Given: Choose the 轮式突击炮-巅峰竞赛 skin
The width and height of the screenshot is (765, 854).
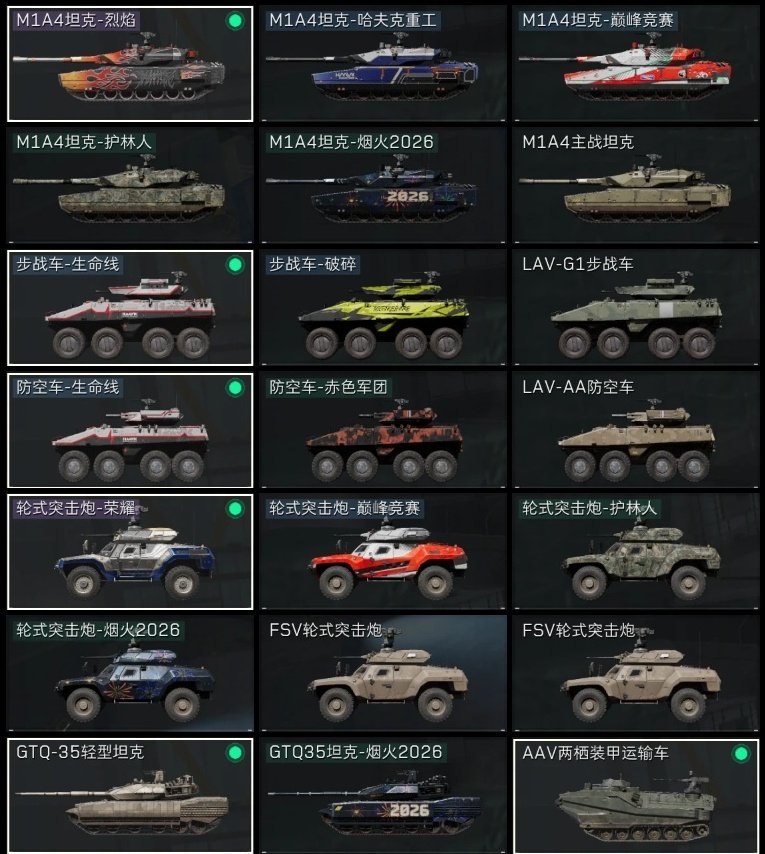Looking at the screenshot, I should coord(383,552).
